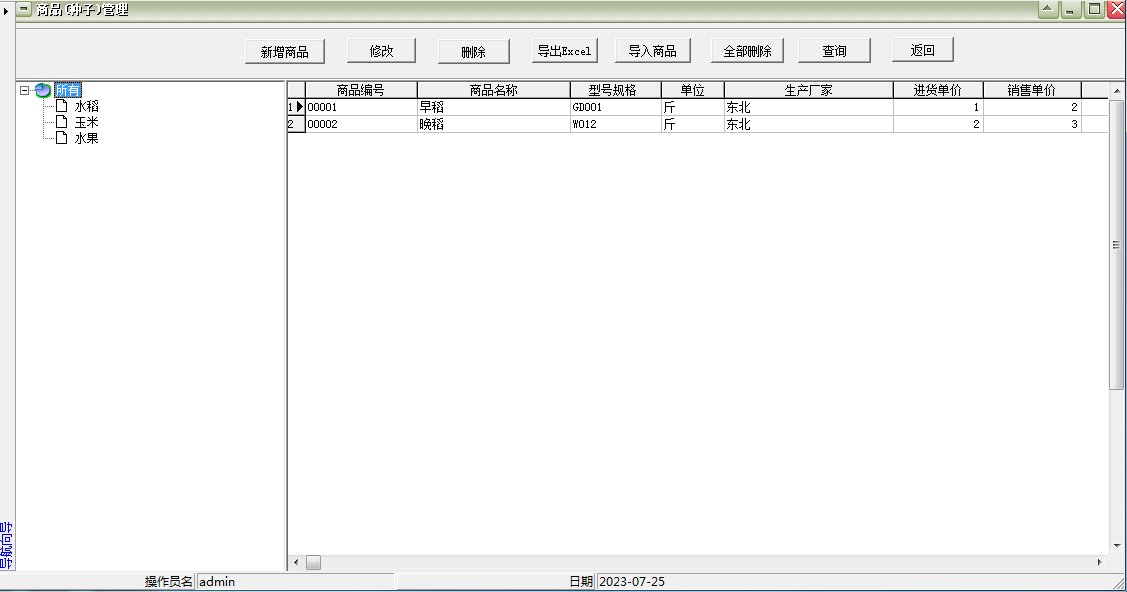Select the 玉米 category
The height and width of the screenshot is (592, 1127).
tap(86, 122)
